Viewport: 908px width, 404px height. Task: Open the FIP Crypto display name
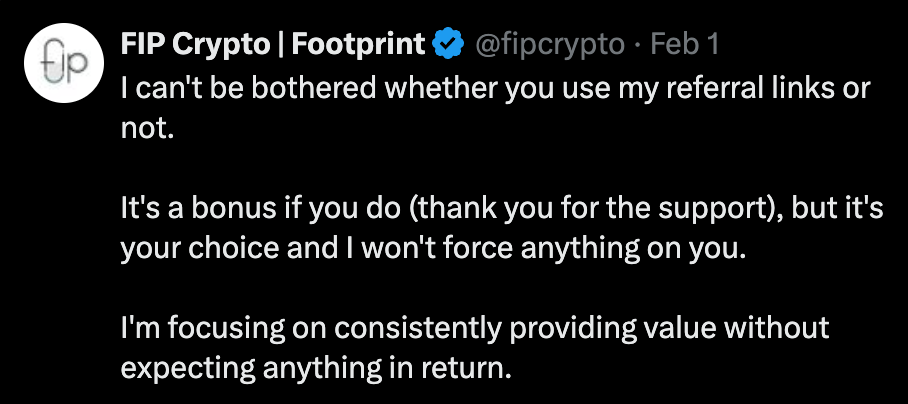click(272, 45)
